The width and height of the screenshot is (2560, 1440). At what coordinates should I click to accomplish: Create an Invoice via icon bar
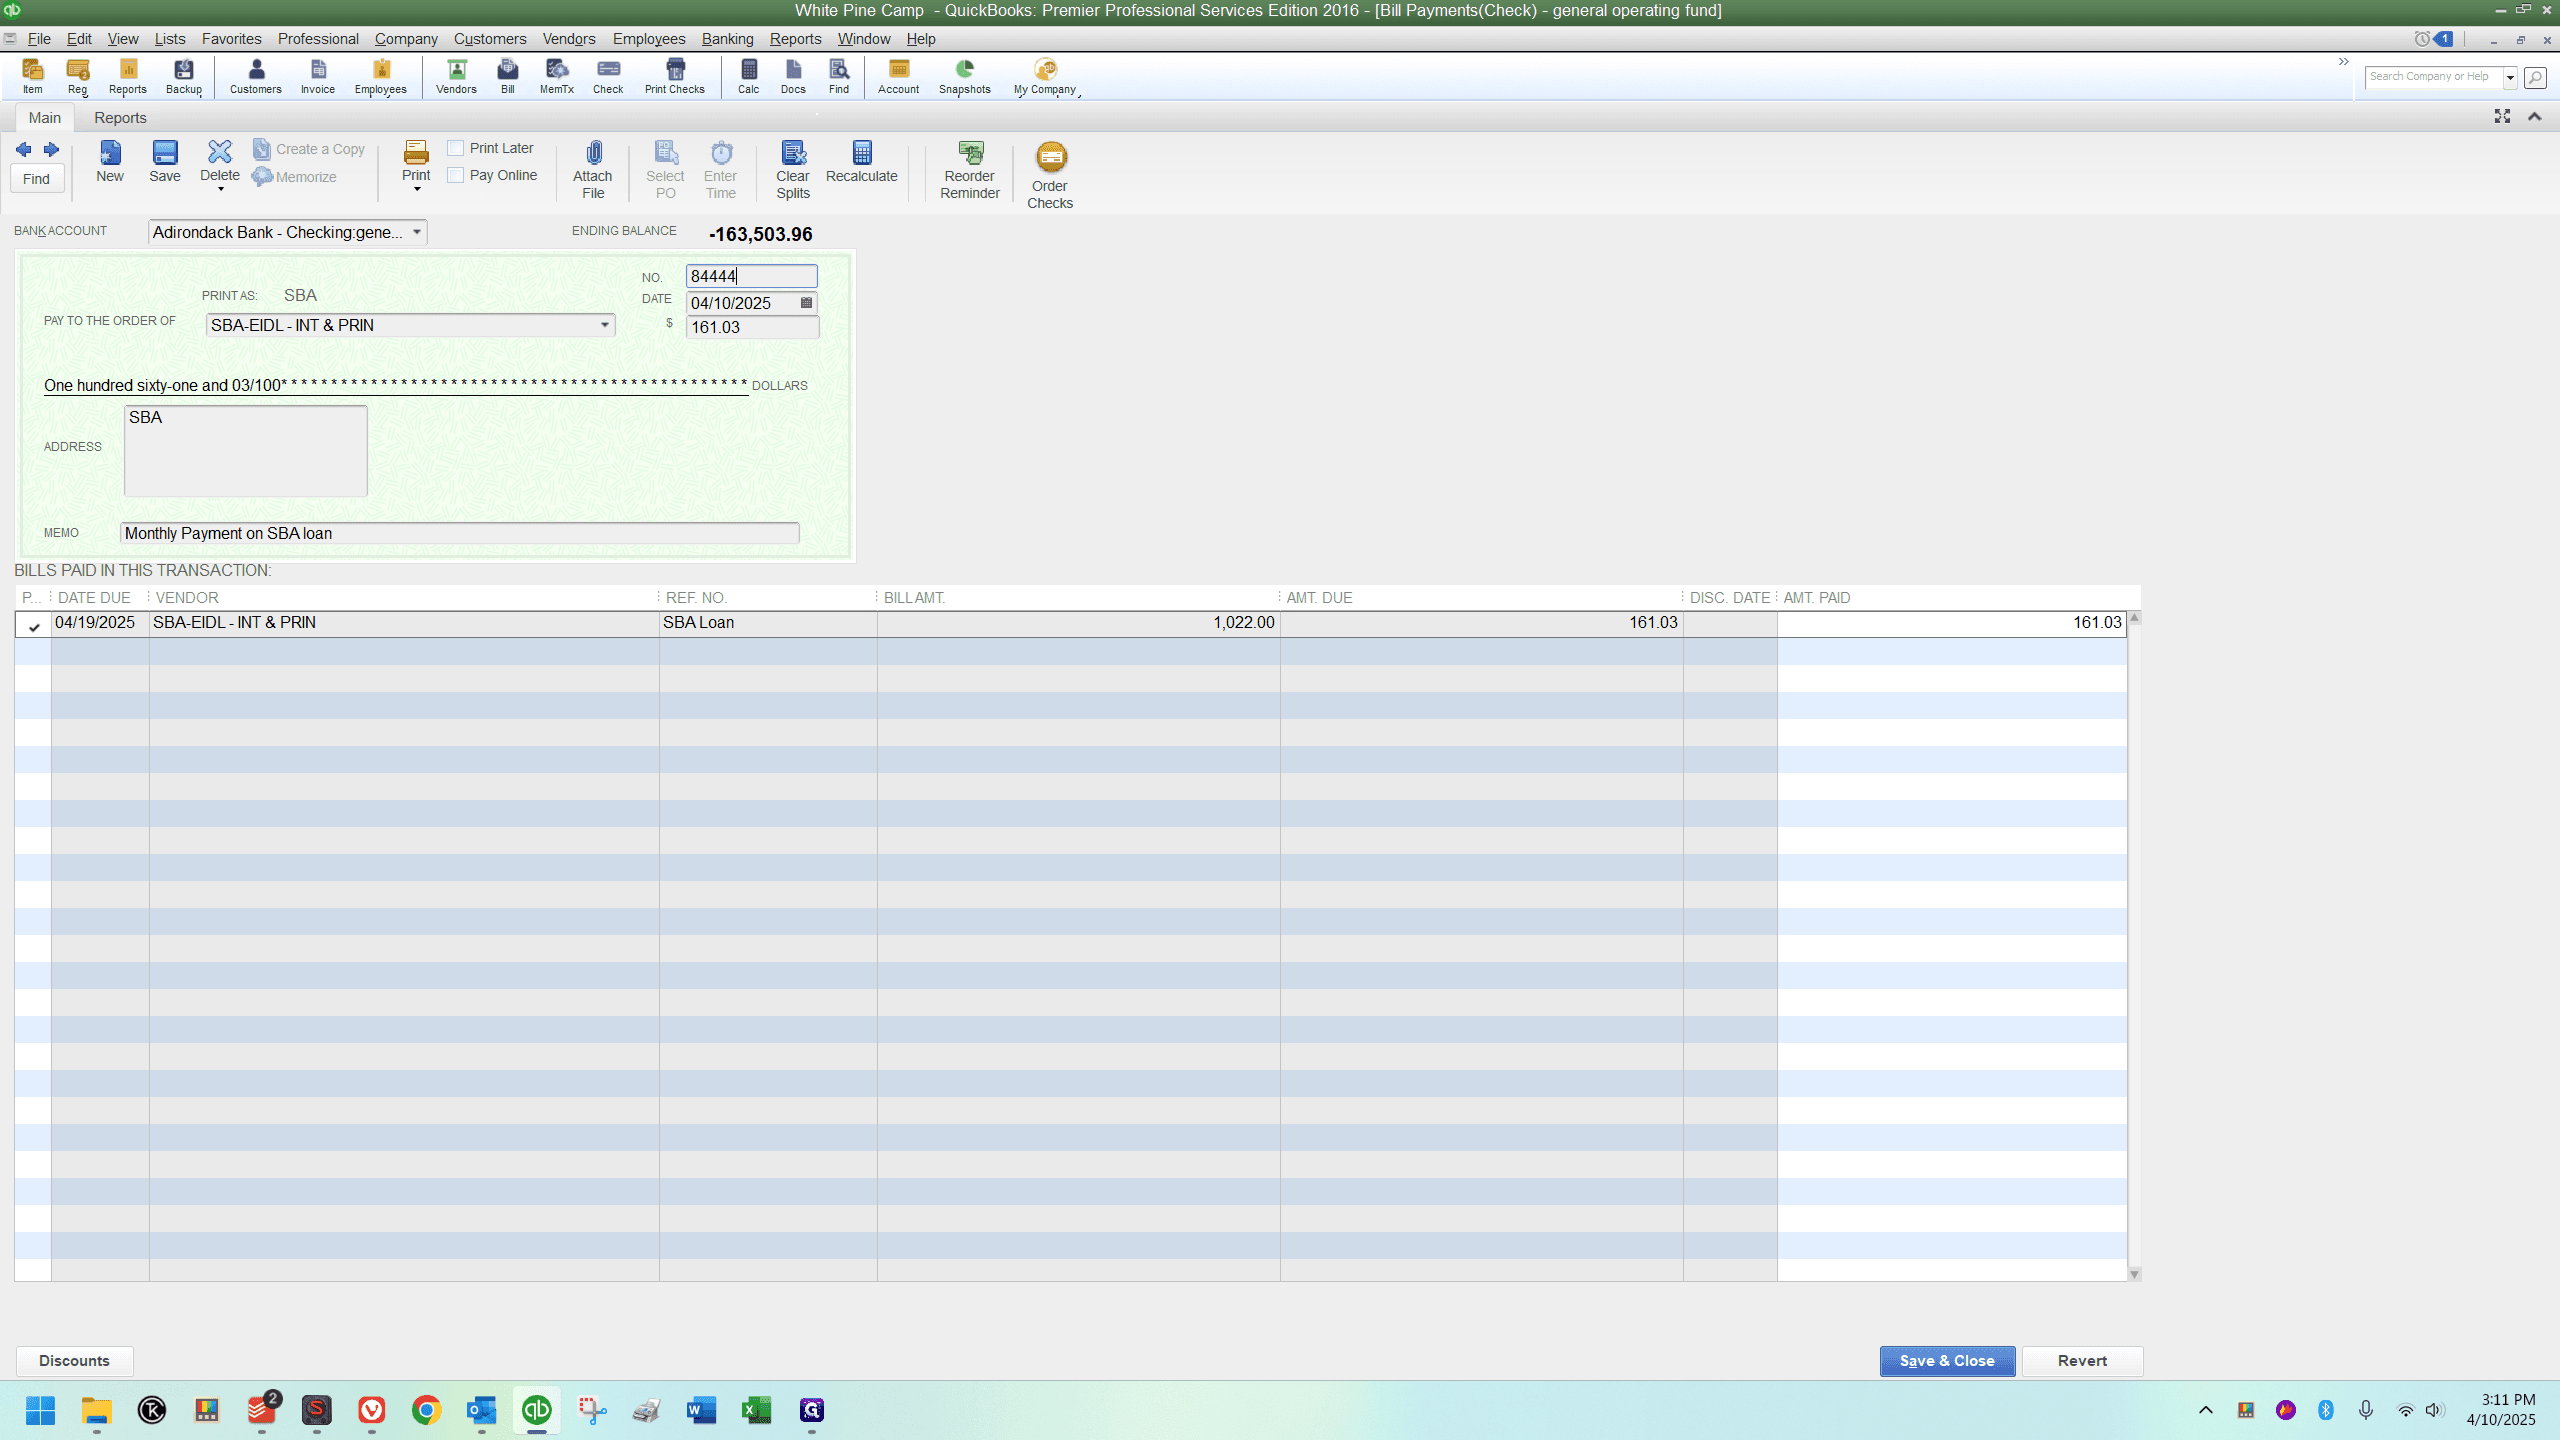click(x=318, y=76)
